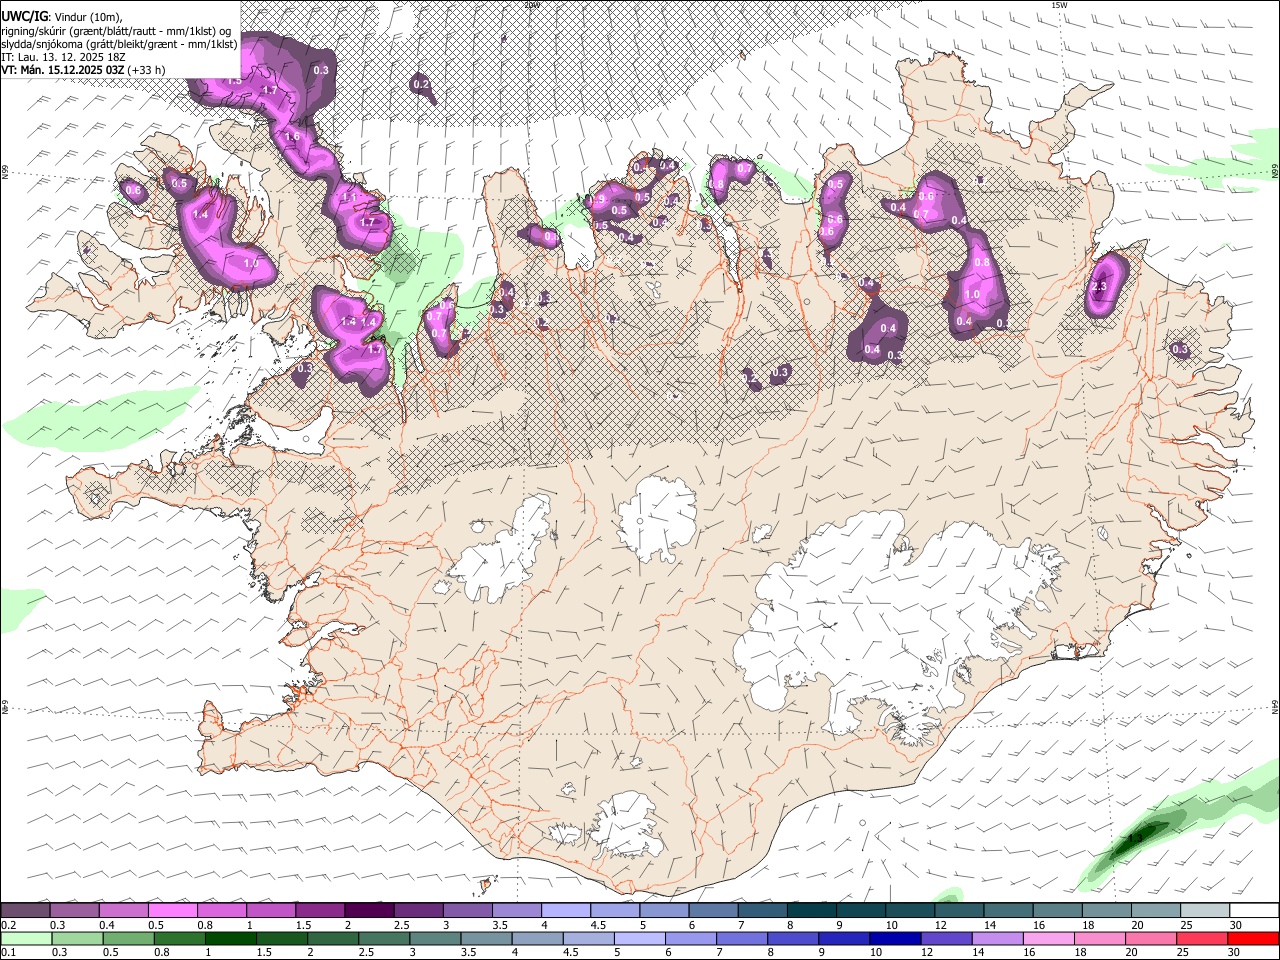Click the 20W longitude label
The width and height of the screenshot is (1280, 960).
pos(532,5)
